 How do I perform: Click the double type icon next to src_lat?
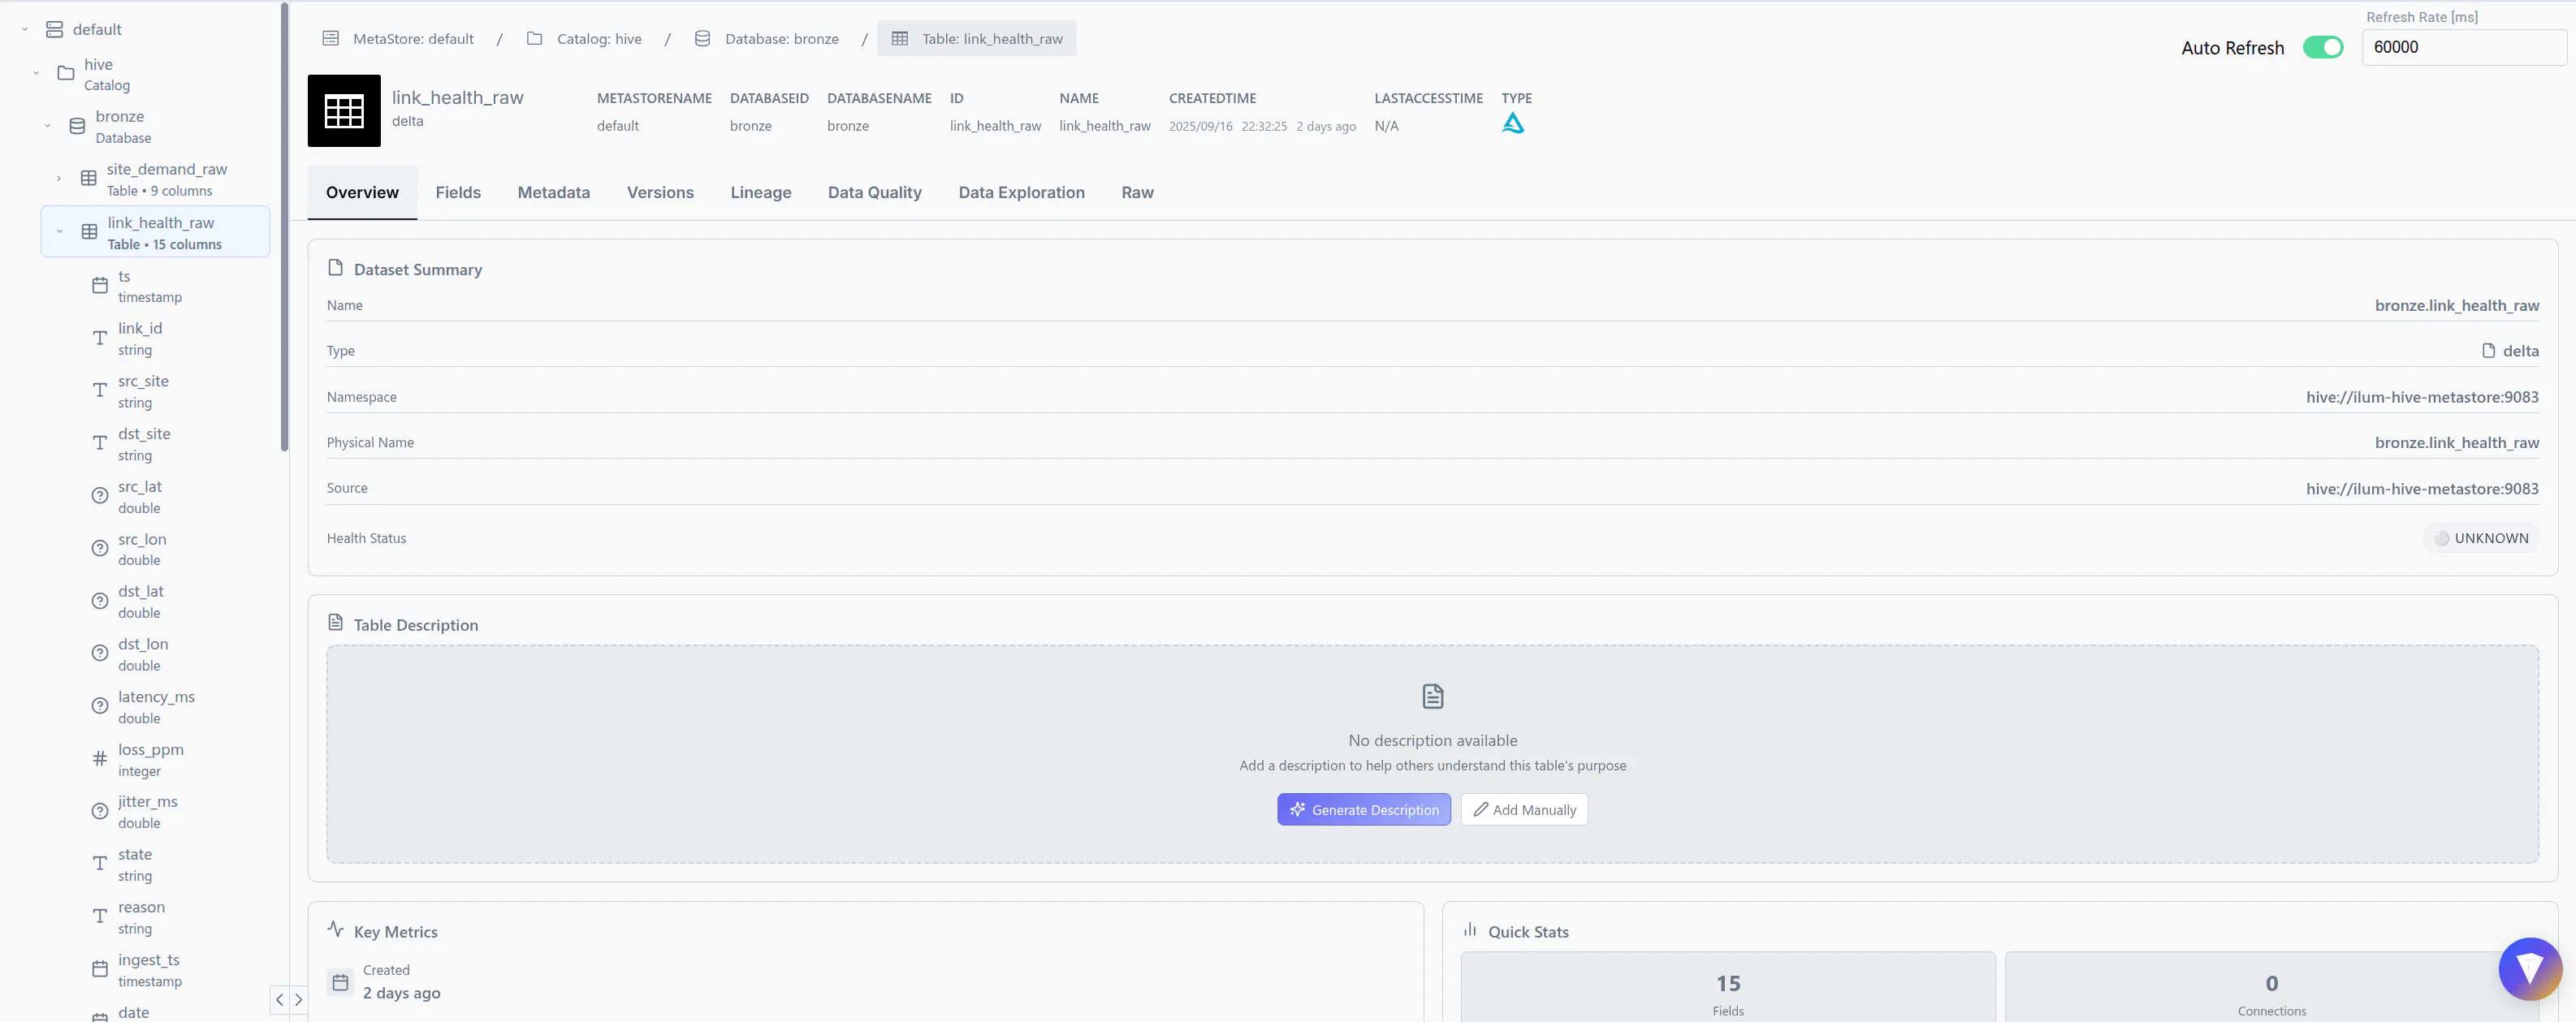pyautogui.click(x=99, y=495)
